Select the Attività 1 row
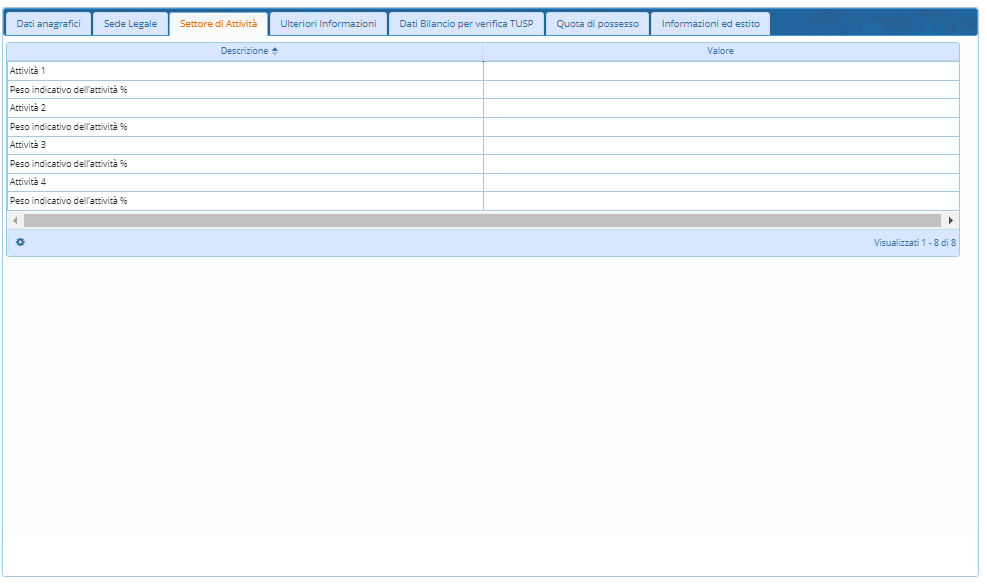Screen dimensions: 987x584 pos(28,71)
